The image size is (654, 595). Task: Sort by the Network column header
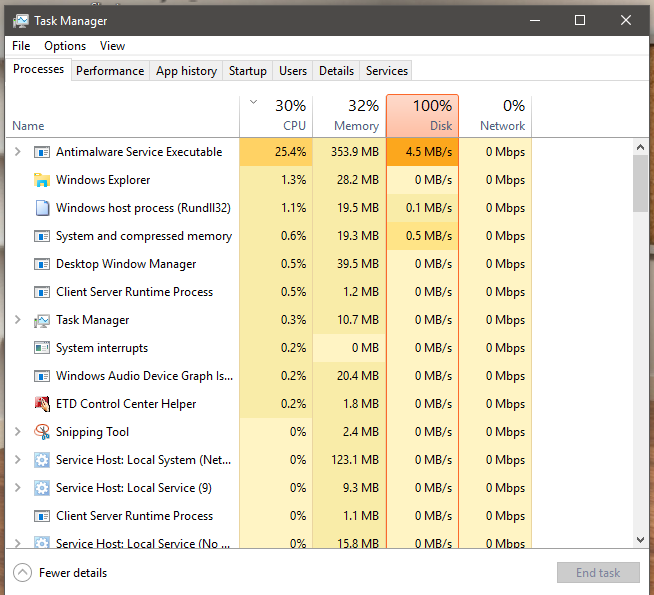click(496, 116)
